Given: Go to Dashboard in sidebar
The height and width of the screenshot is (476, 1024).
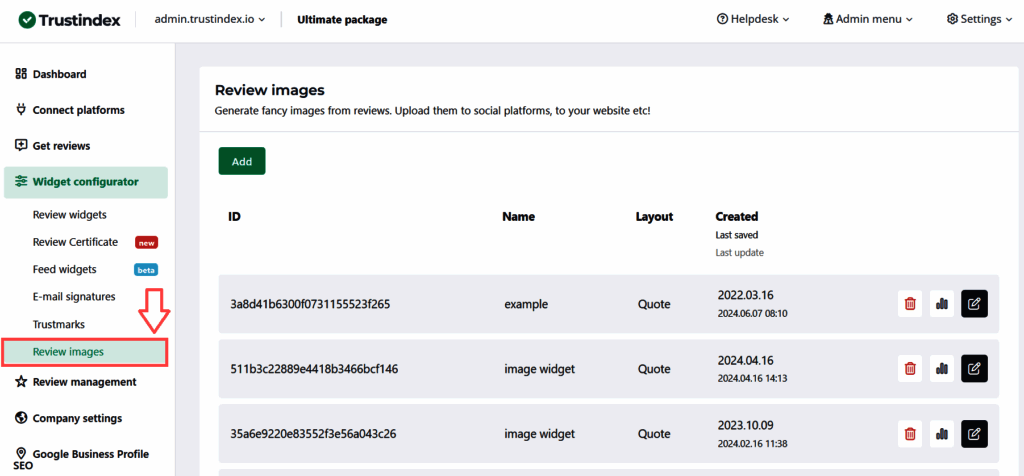Looking at the screenshot, I should [59, 74].
